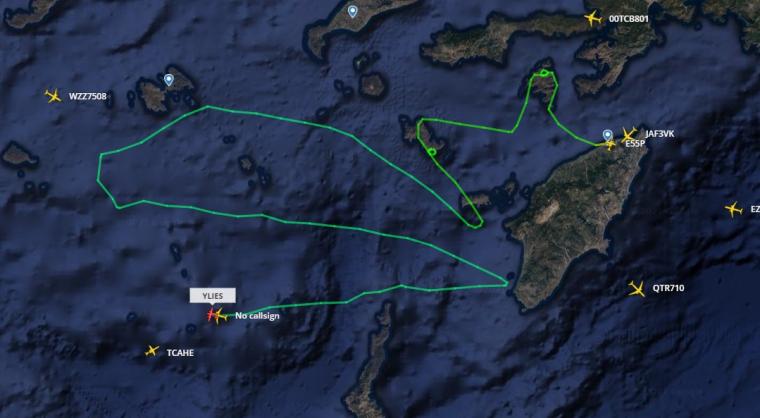Click the TCAHE aircraft icon
This screenshot has width=760, height=418.
coord(152,351)
